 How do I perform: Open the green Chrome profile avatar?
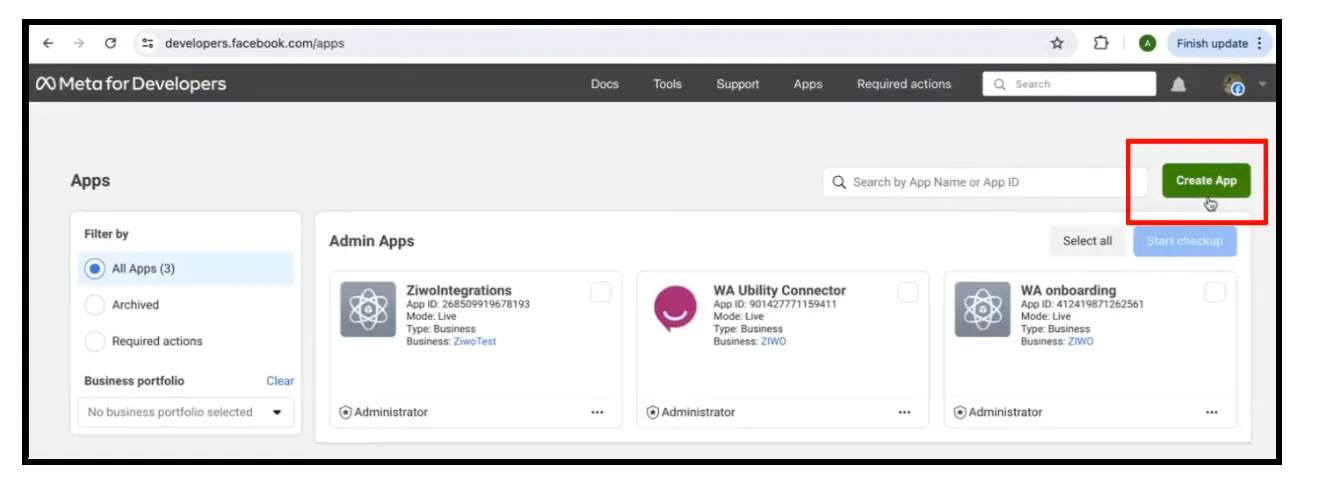coord(1147,43)
